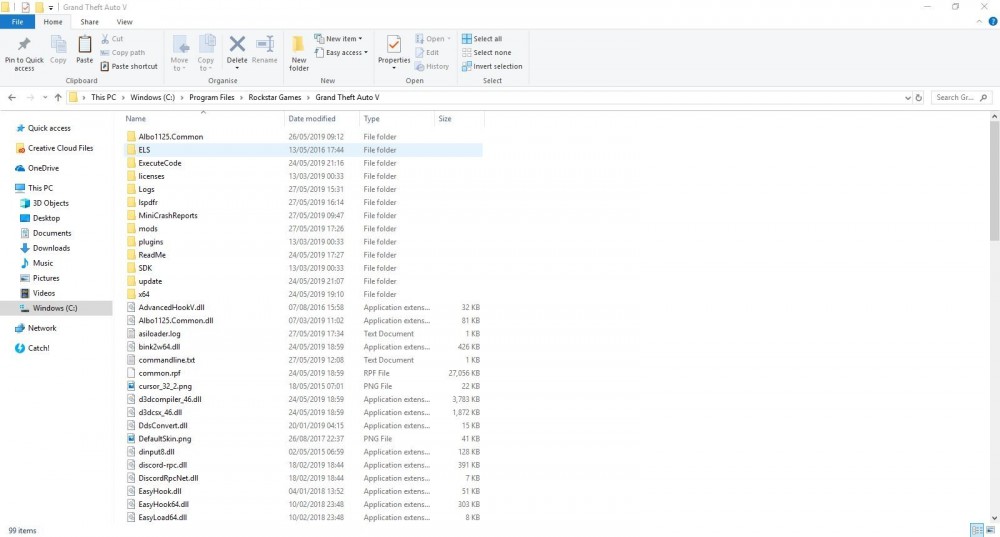Click Edit in Open group
Viewport: 1000px width, 537px height.
(x=427, y=53)
